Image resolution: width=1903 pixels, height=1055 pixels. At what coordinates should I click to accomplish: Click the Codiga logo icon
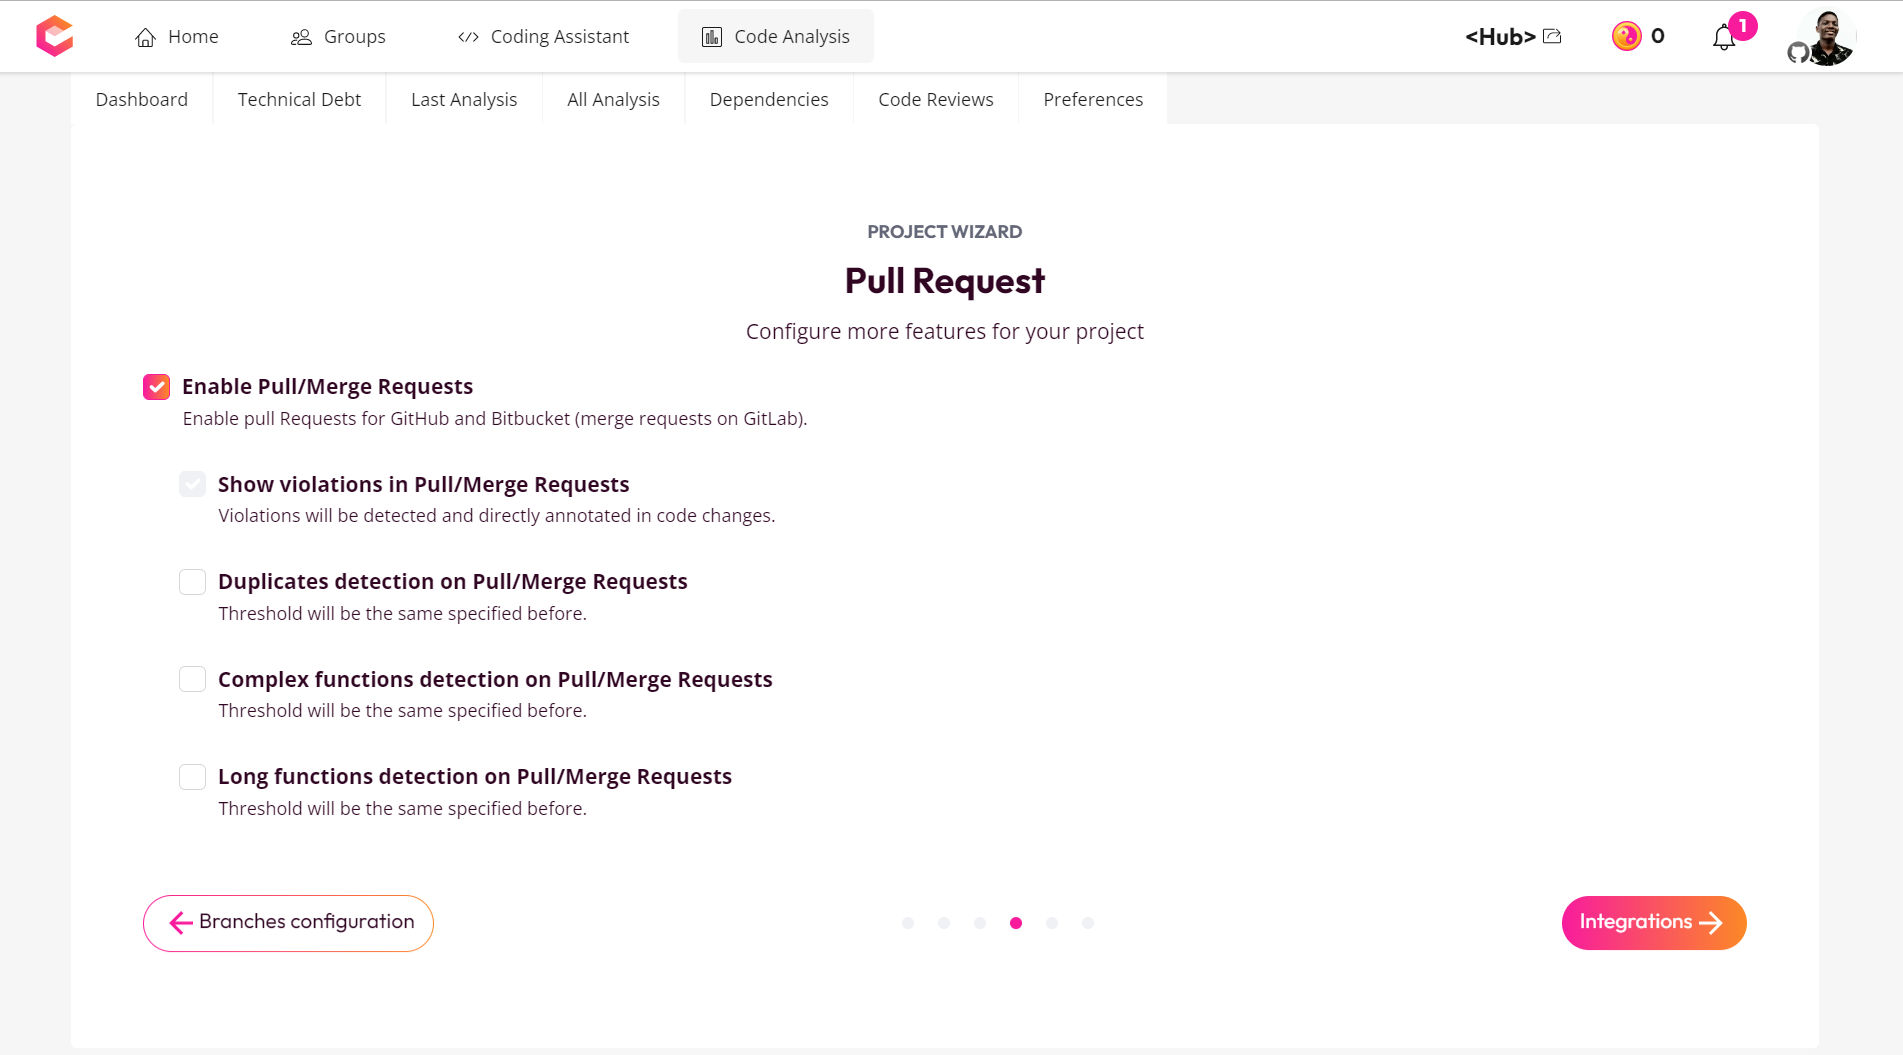coord(54,36)
